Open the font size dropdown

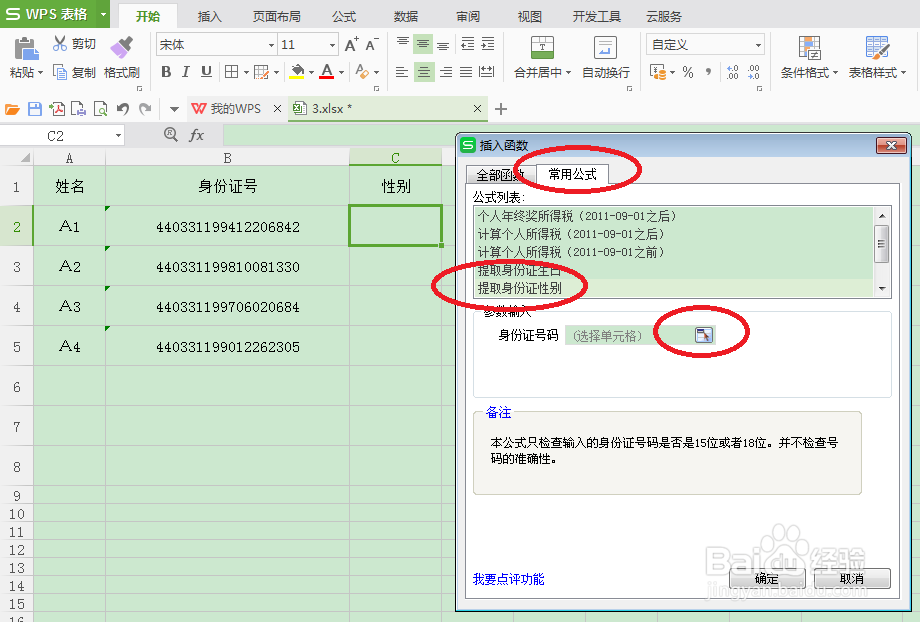tap(332, 45)
